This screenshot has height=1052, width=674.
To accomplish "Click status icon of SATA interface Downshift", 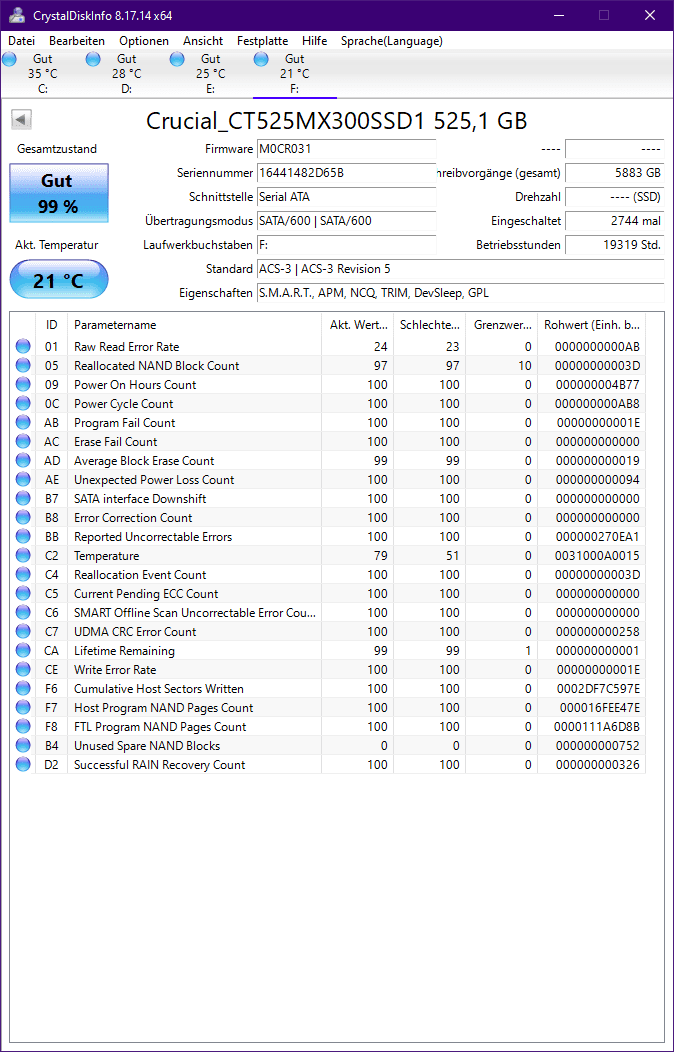I will (x=23, y=498).
